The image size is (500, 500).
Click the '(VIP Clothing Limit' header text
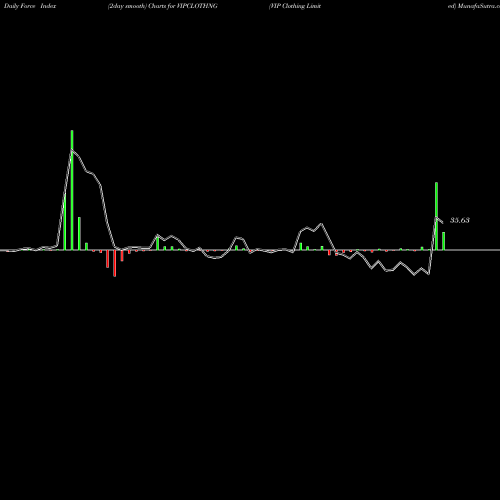click(x=295, y=6)
